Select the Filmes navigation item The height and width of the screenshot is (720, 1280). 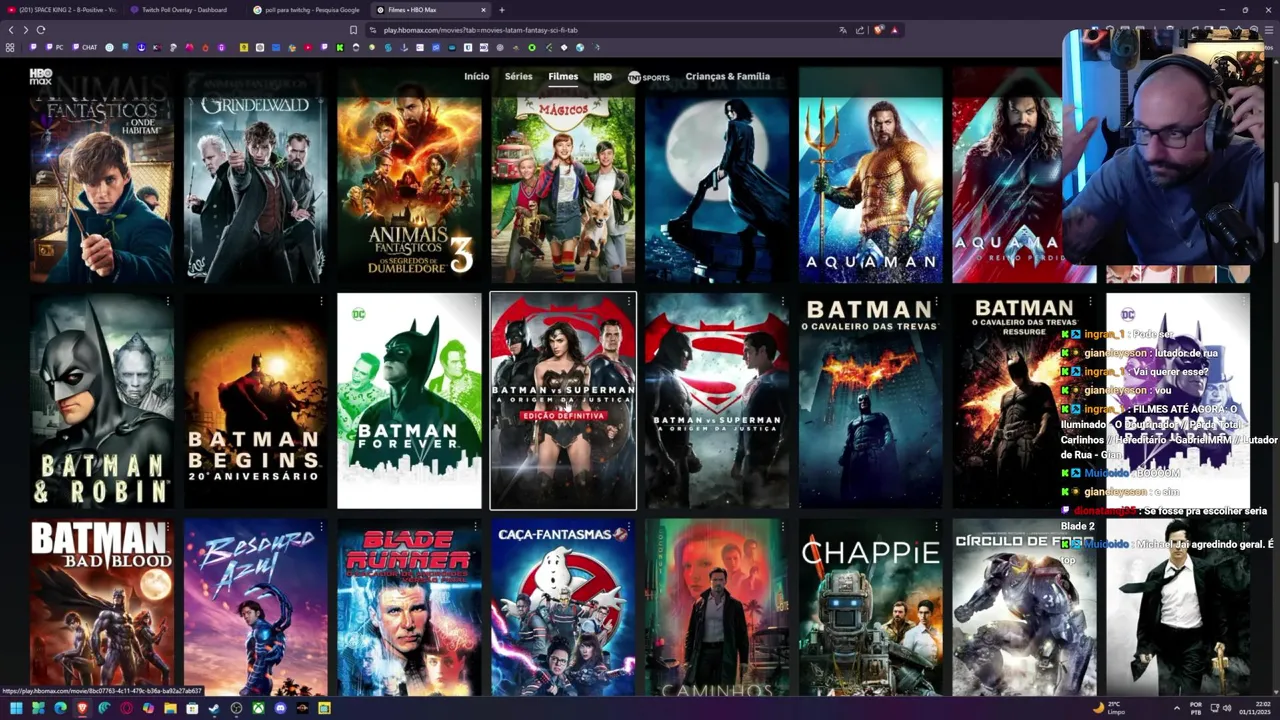[x=563, y=76]
